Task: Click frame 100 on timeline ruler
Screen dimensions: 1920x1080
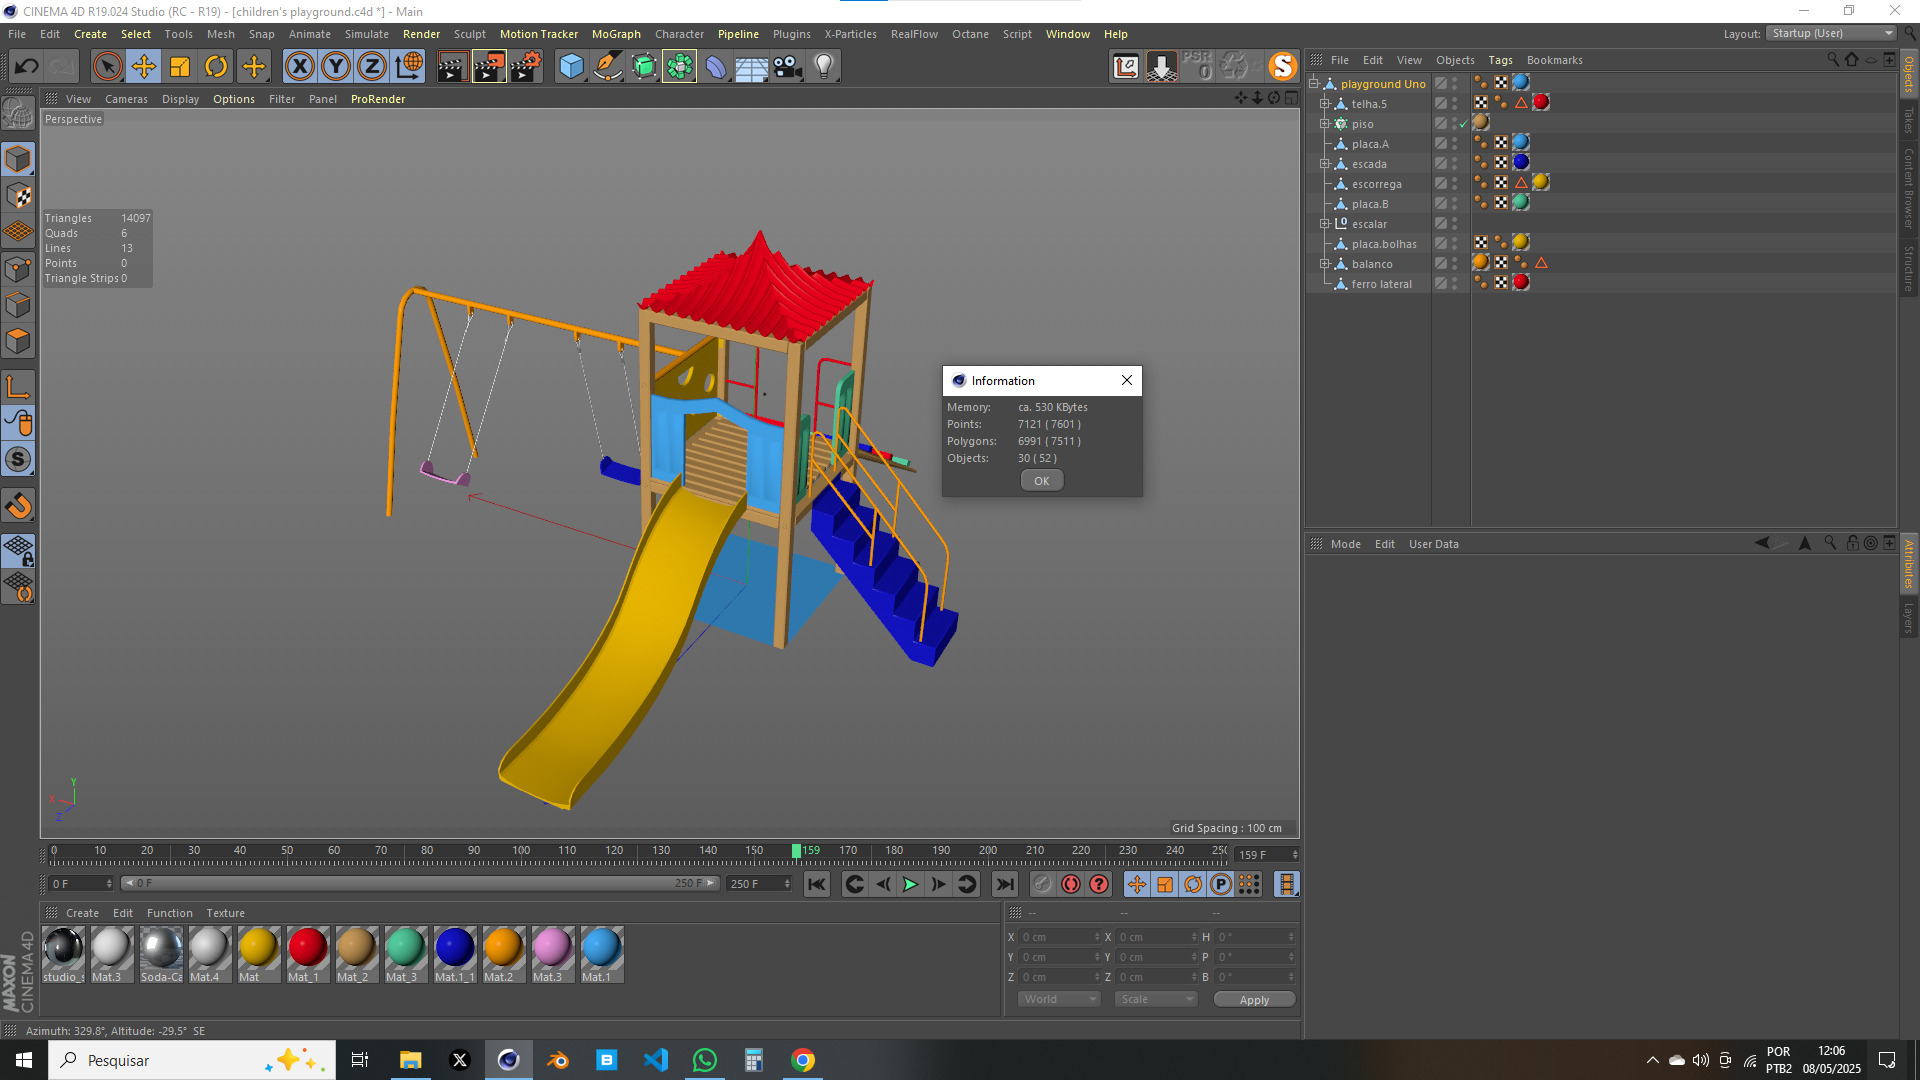Action: tap(521, 852)
